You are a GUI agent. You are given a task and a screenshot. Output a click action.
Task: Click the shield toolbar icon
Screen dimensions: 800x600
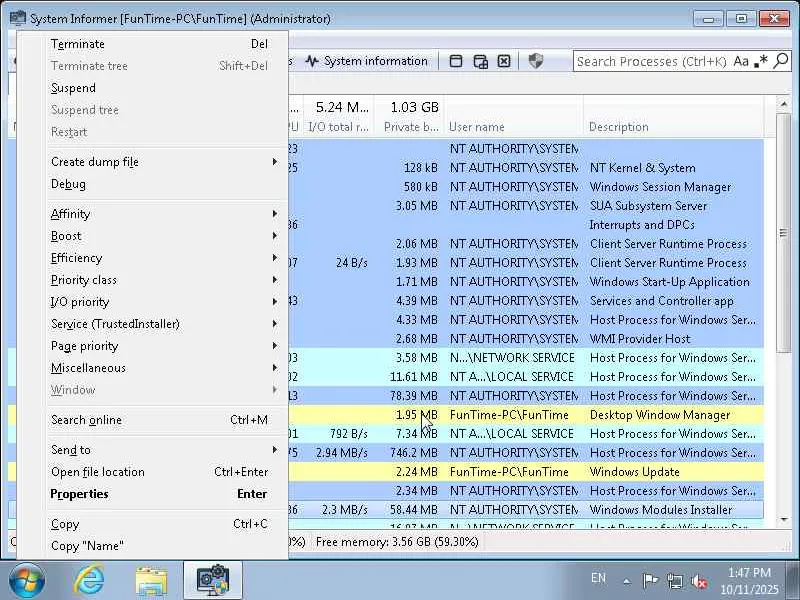535,61
